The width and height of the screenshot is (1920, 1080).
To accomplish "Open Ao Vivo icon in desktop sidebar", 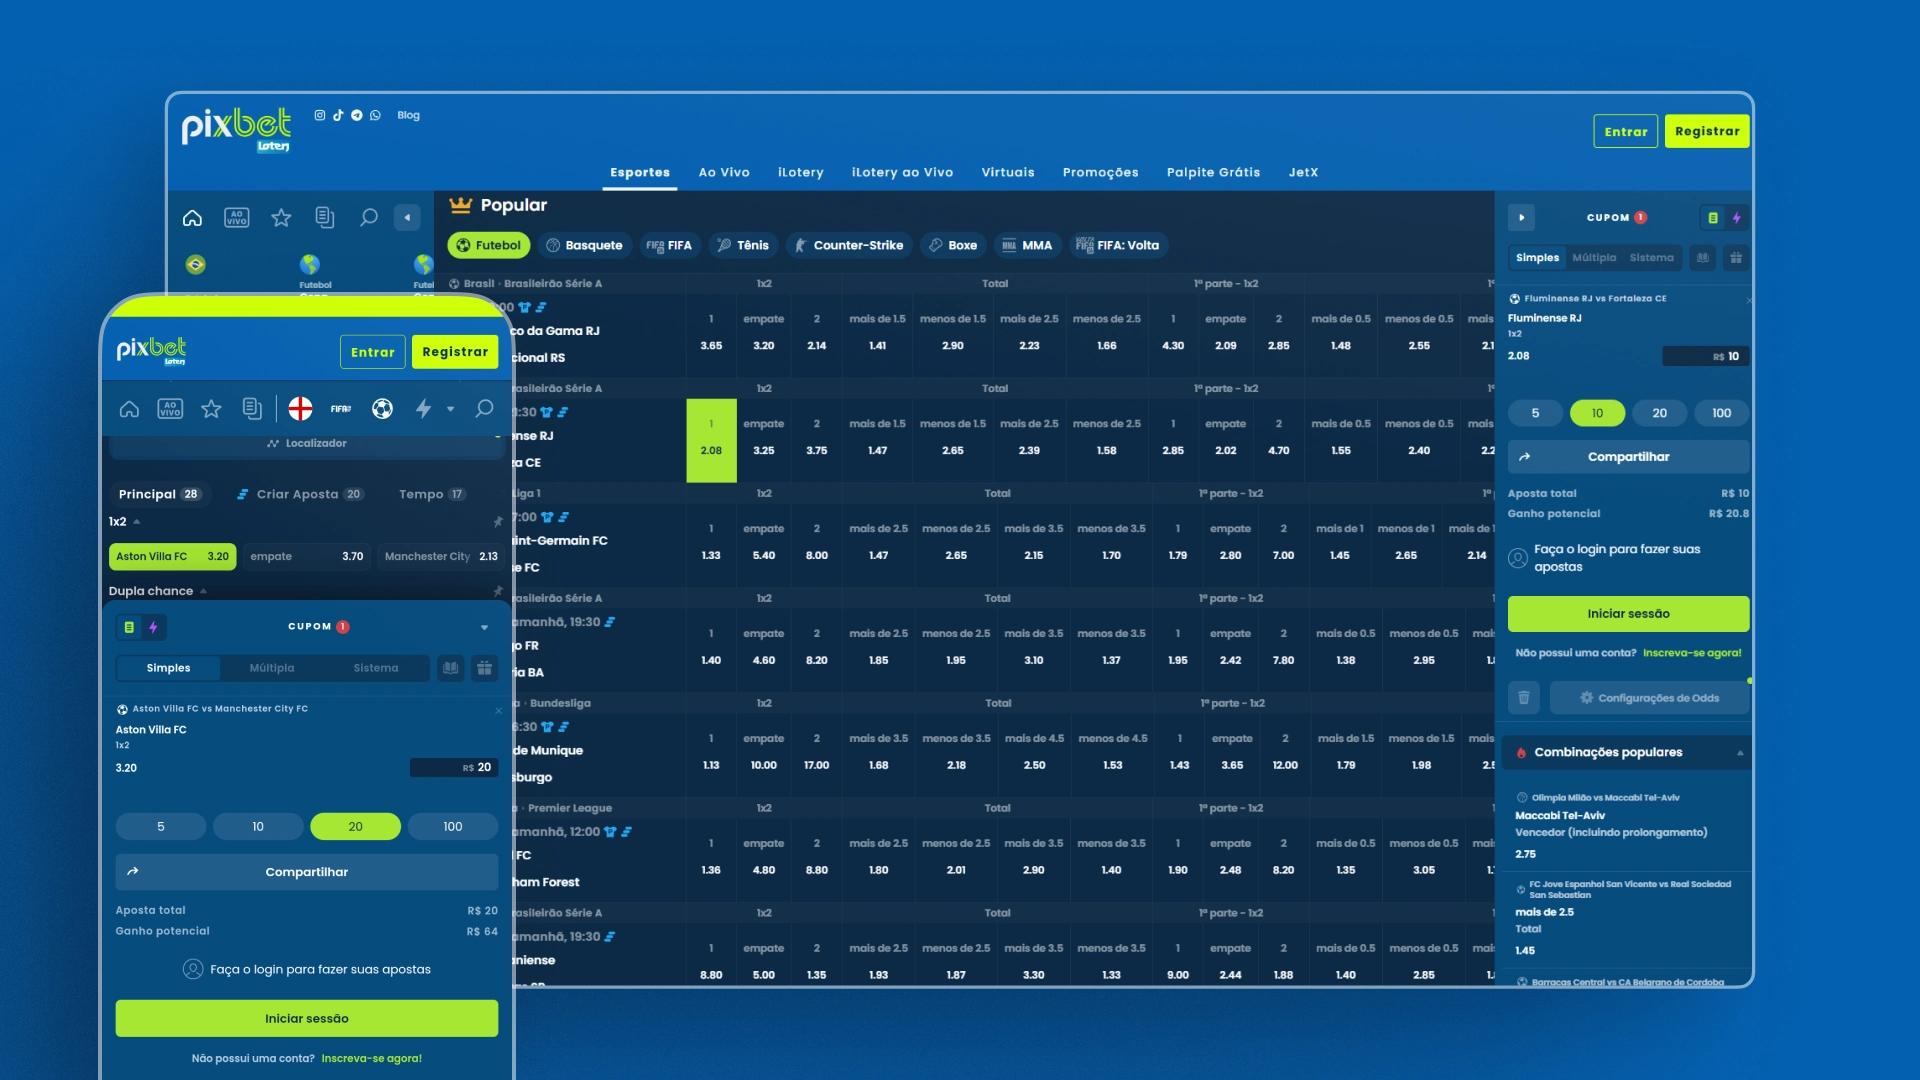I will pyautogui.click(x=237, y=217).
